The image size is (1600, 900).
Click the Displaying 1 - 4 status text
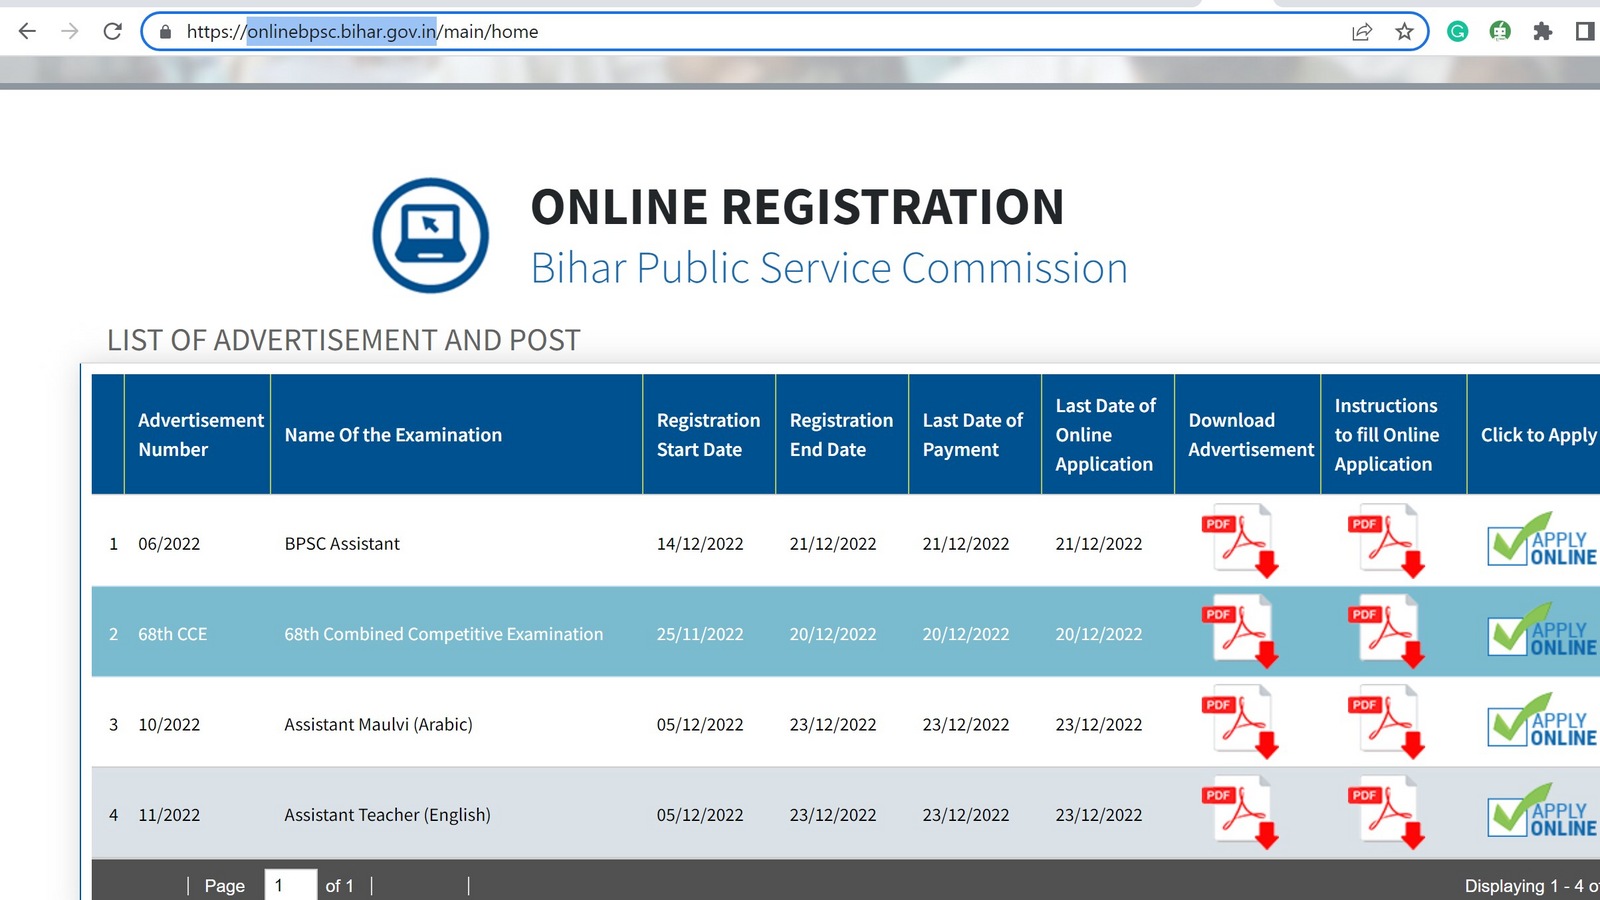(1532, 886)
